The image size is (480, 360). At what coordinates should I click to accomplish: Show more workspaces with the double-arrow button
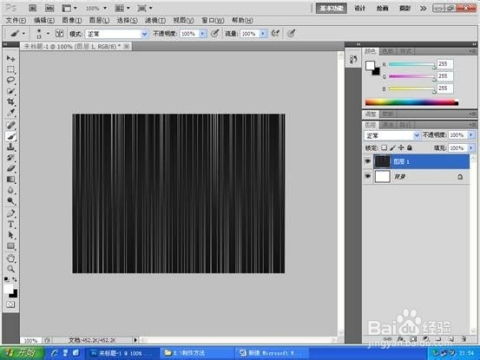tap(423, 8)
